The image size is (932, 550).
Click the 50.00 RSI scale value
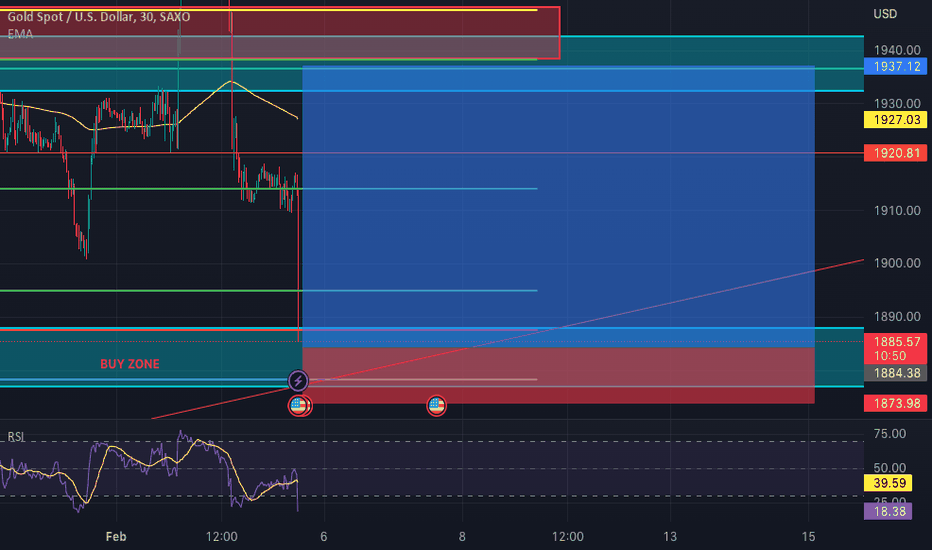[x=890, y=468]
